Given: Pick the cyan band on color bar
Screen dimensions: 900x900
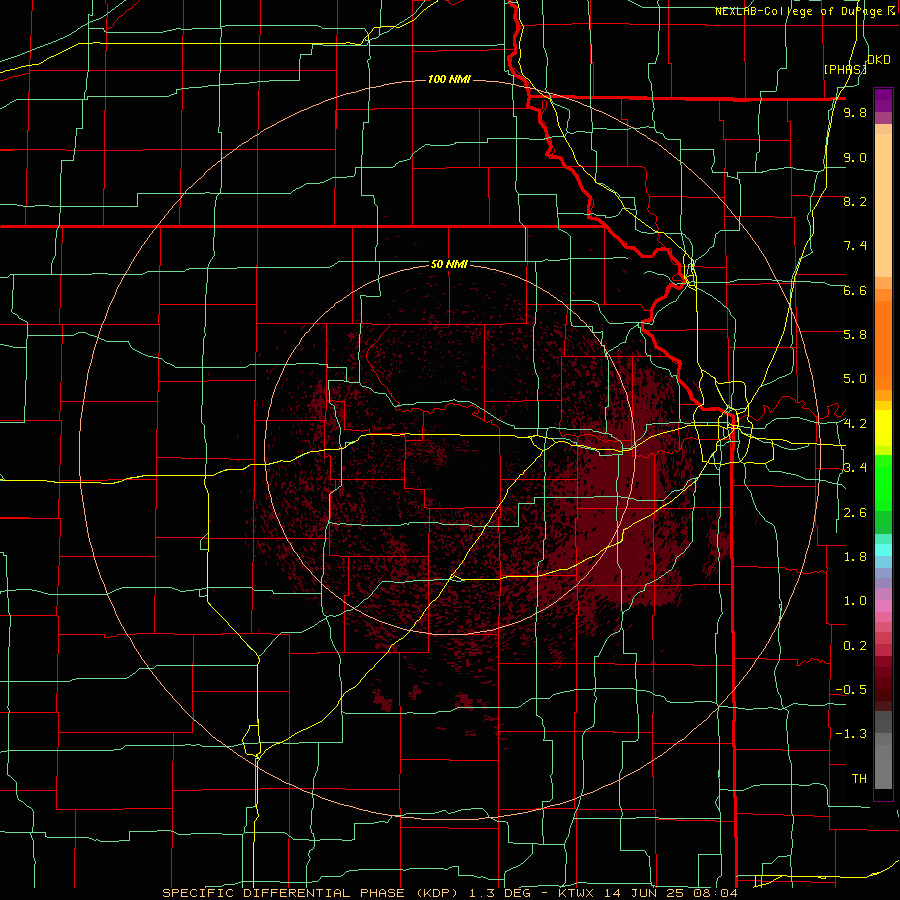Looking at the screenshot, I should pos(883,550).
